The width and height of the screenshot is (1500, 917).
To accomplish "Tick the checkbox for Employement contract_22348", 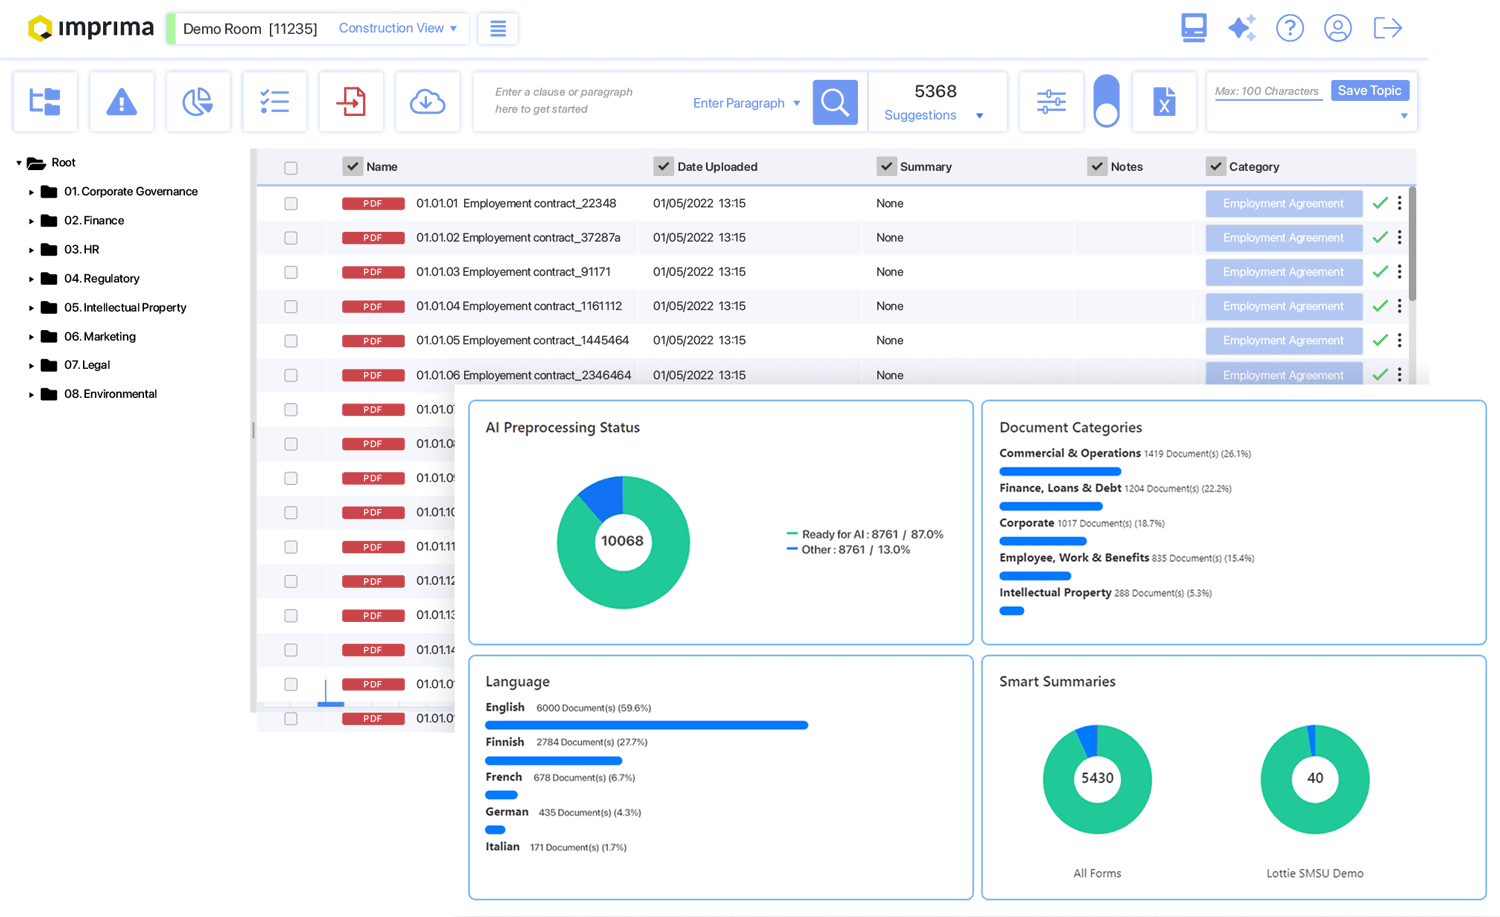I will click(291, 204).
